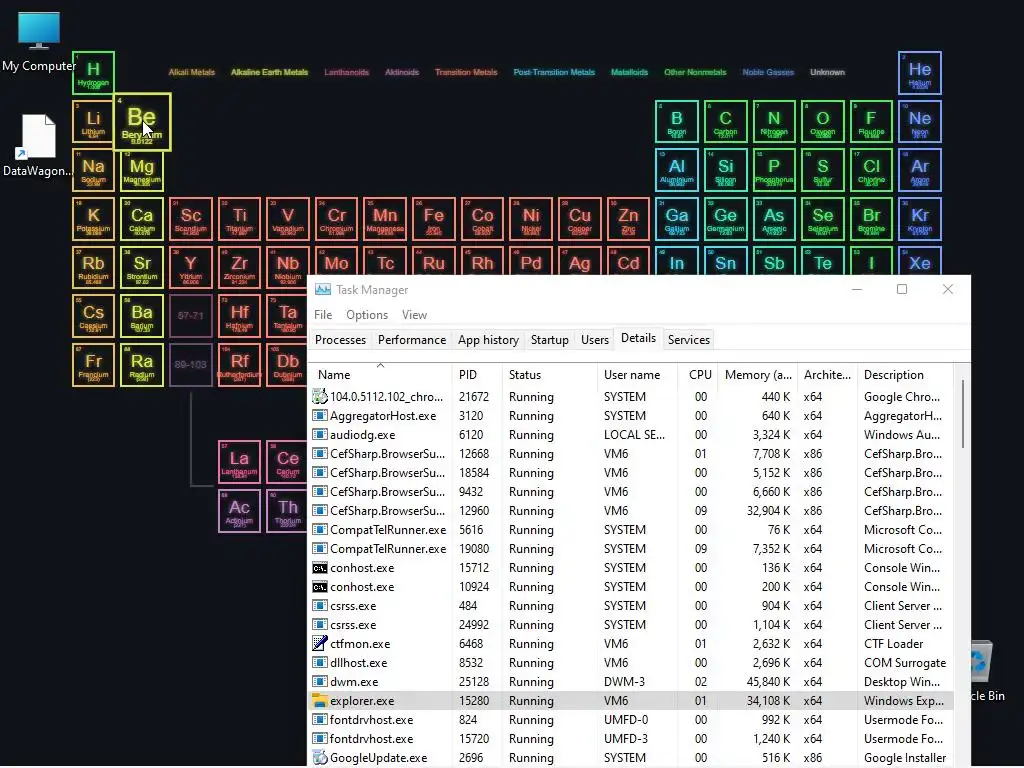
Task: Open the Options menu in Task Manager
Action: [x=367, y=315]
